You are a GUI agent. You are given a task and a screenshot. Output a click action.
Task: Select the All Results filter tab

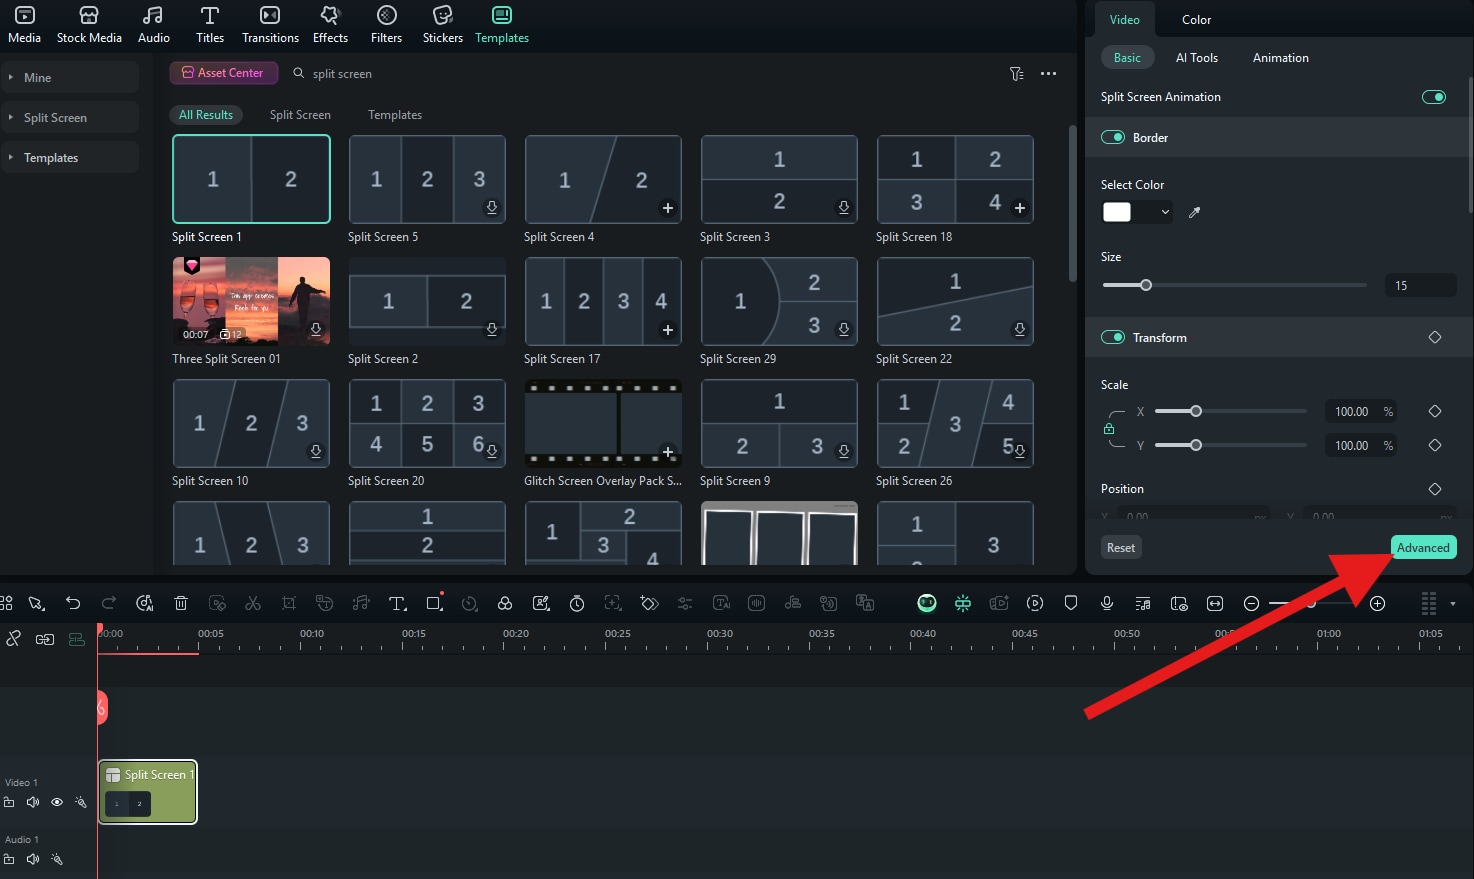pyautogui.click(x=206, y=115)
